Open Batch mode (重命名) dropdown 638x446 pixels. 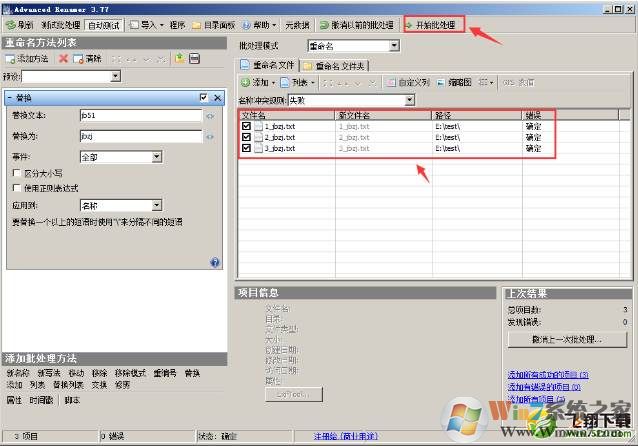pyautogui.click(x=394, y=46)
